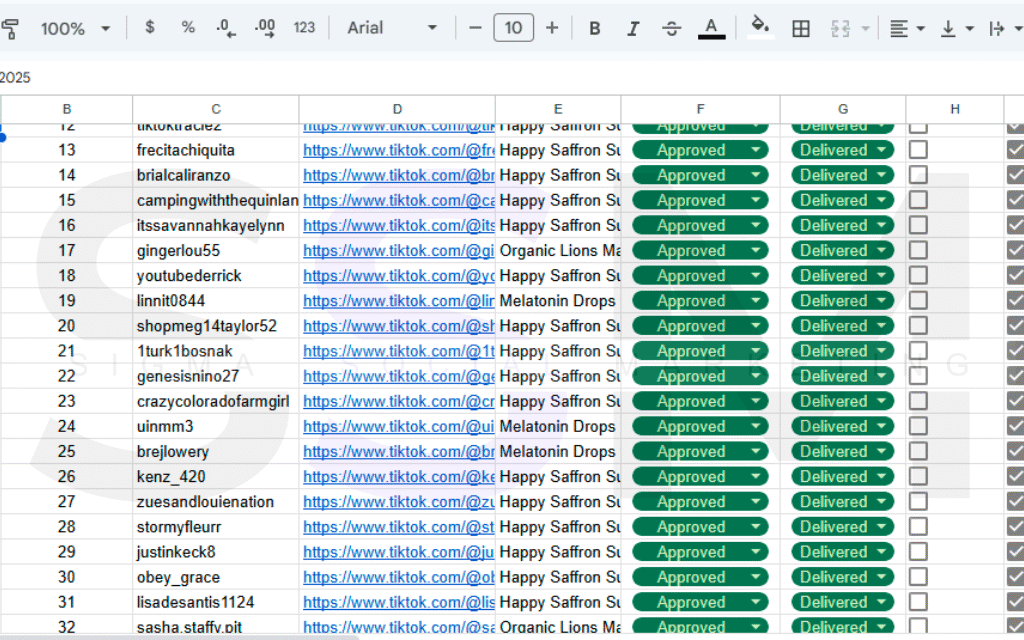The height and width of the screenshot is (640, 1024).
Task: Select column C header
Action: (x=216, y=109)
